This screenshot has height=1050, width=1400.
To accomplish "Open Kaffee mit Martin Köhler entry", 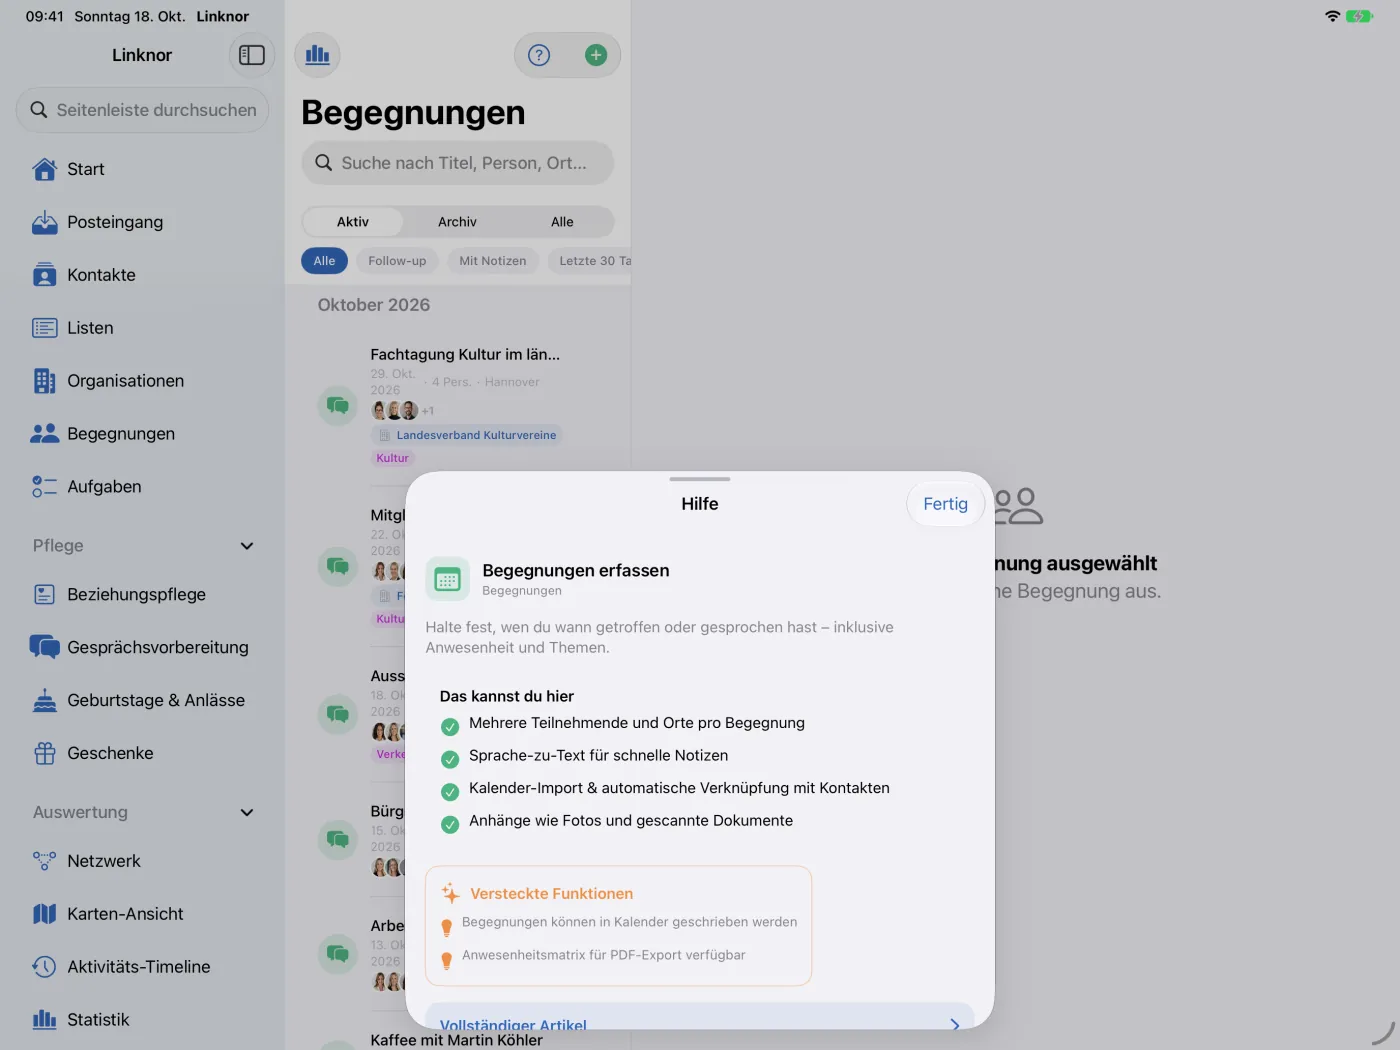I will pos(457,1040).
